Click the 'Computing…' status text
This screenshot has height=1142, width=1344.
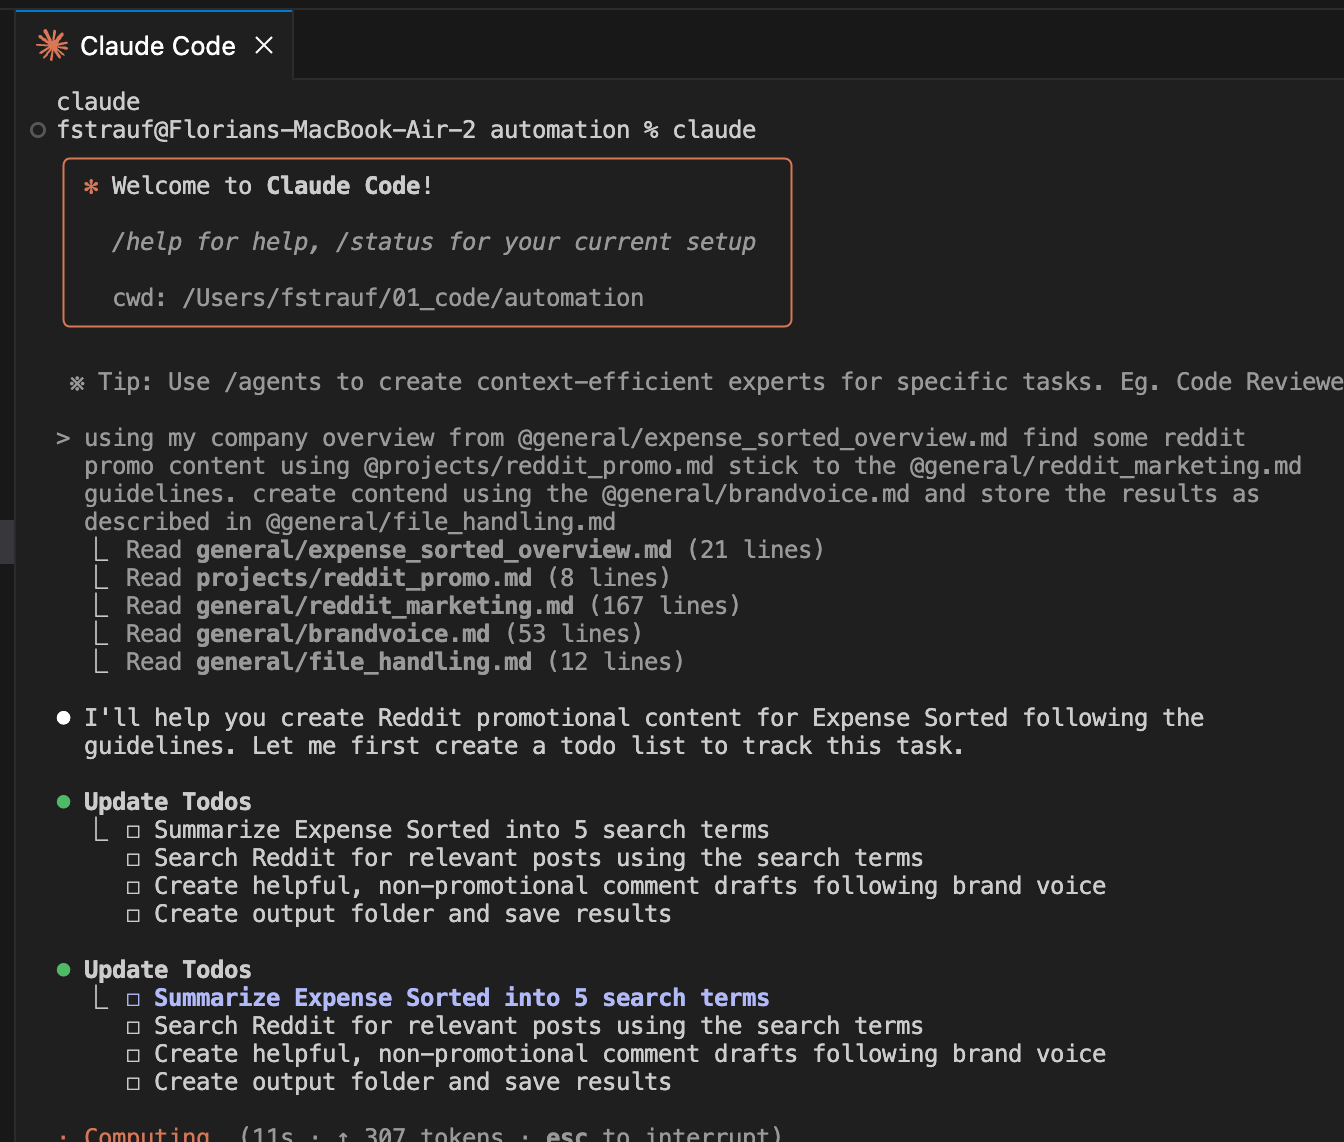(x=147, y=1133)
